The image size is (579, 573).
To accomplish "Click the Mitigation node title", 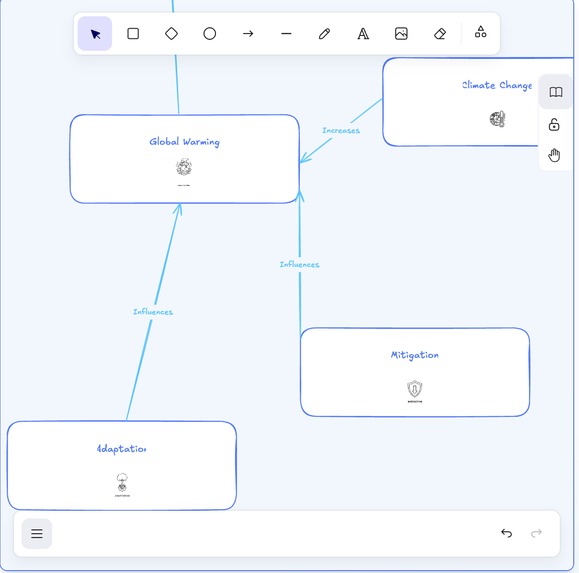I will tap(415, 355).
